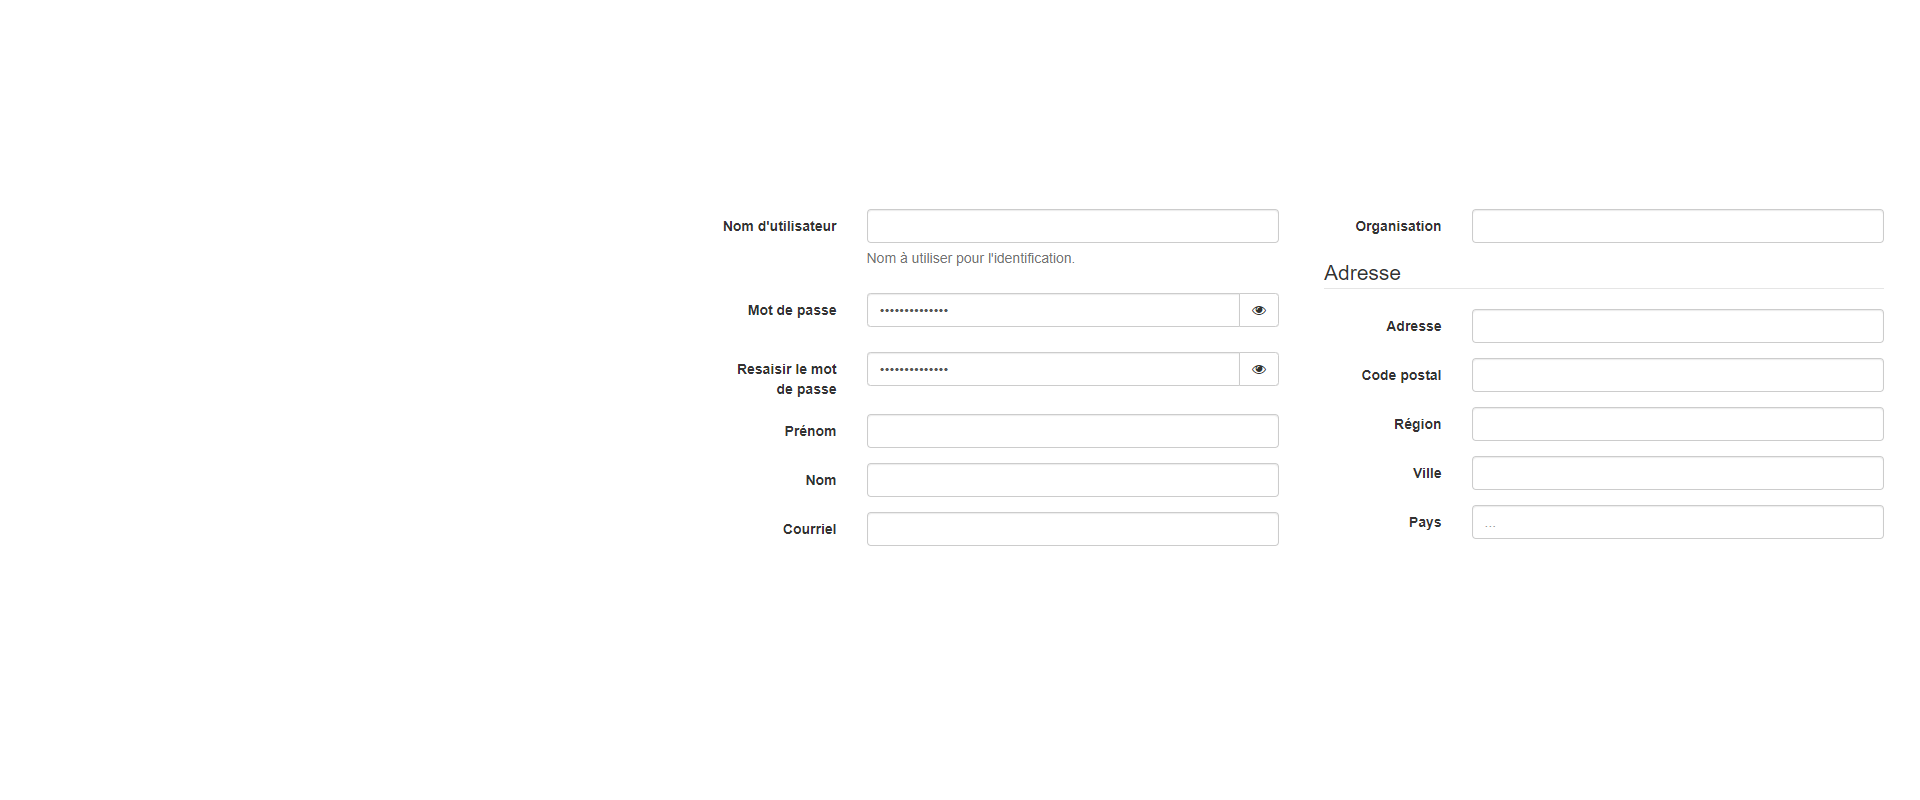Click the Code postal input field
1920x800 pixels.
click(1677, 375)
